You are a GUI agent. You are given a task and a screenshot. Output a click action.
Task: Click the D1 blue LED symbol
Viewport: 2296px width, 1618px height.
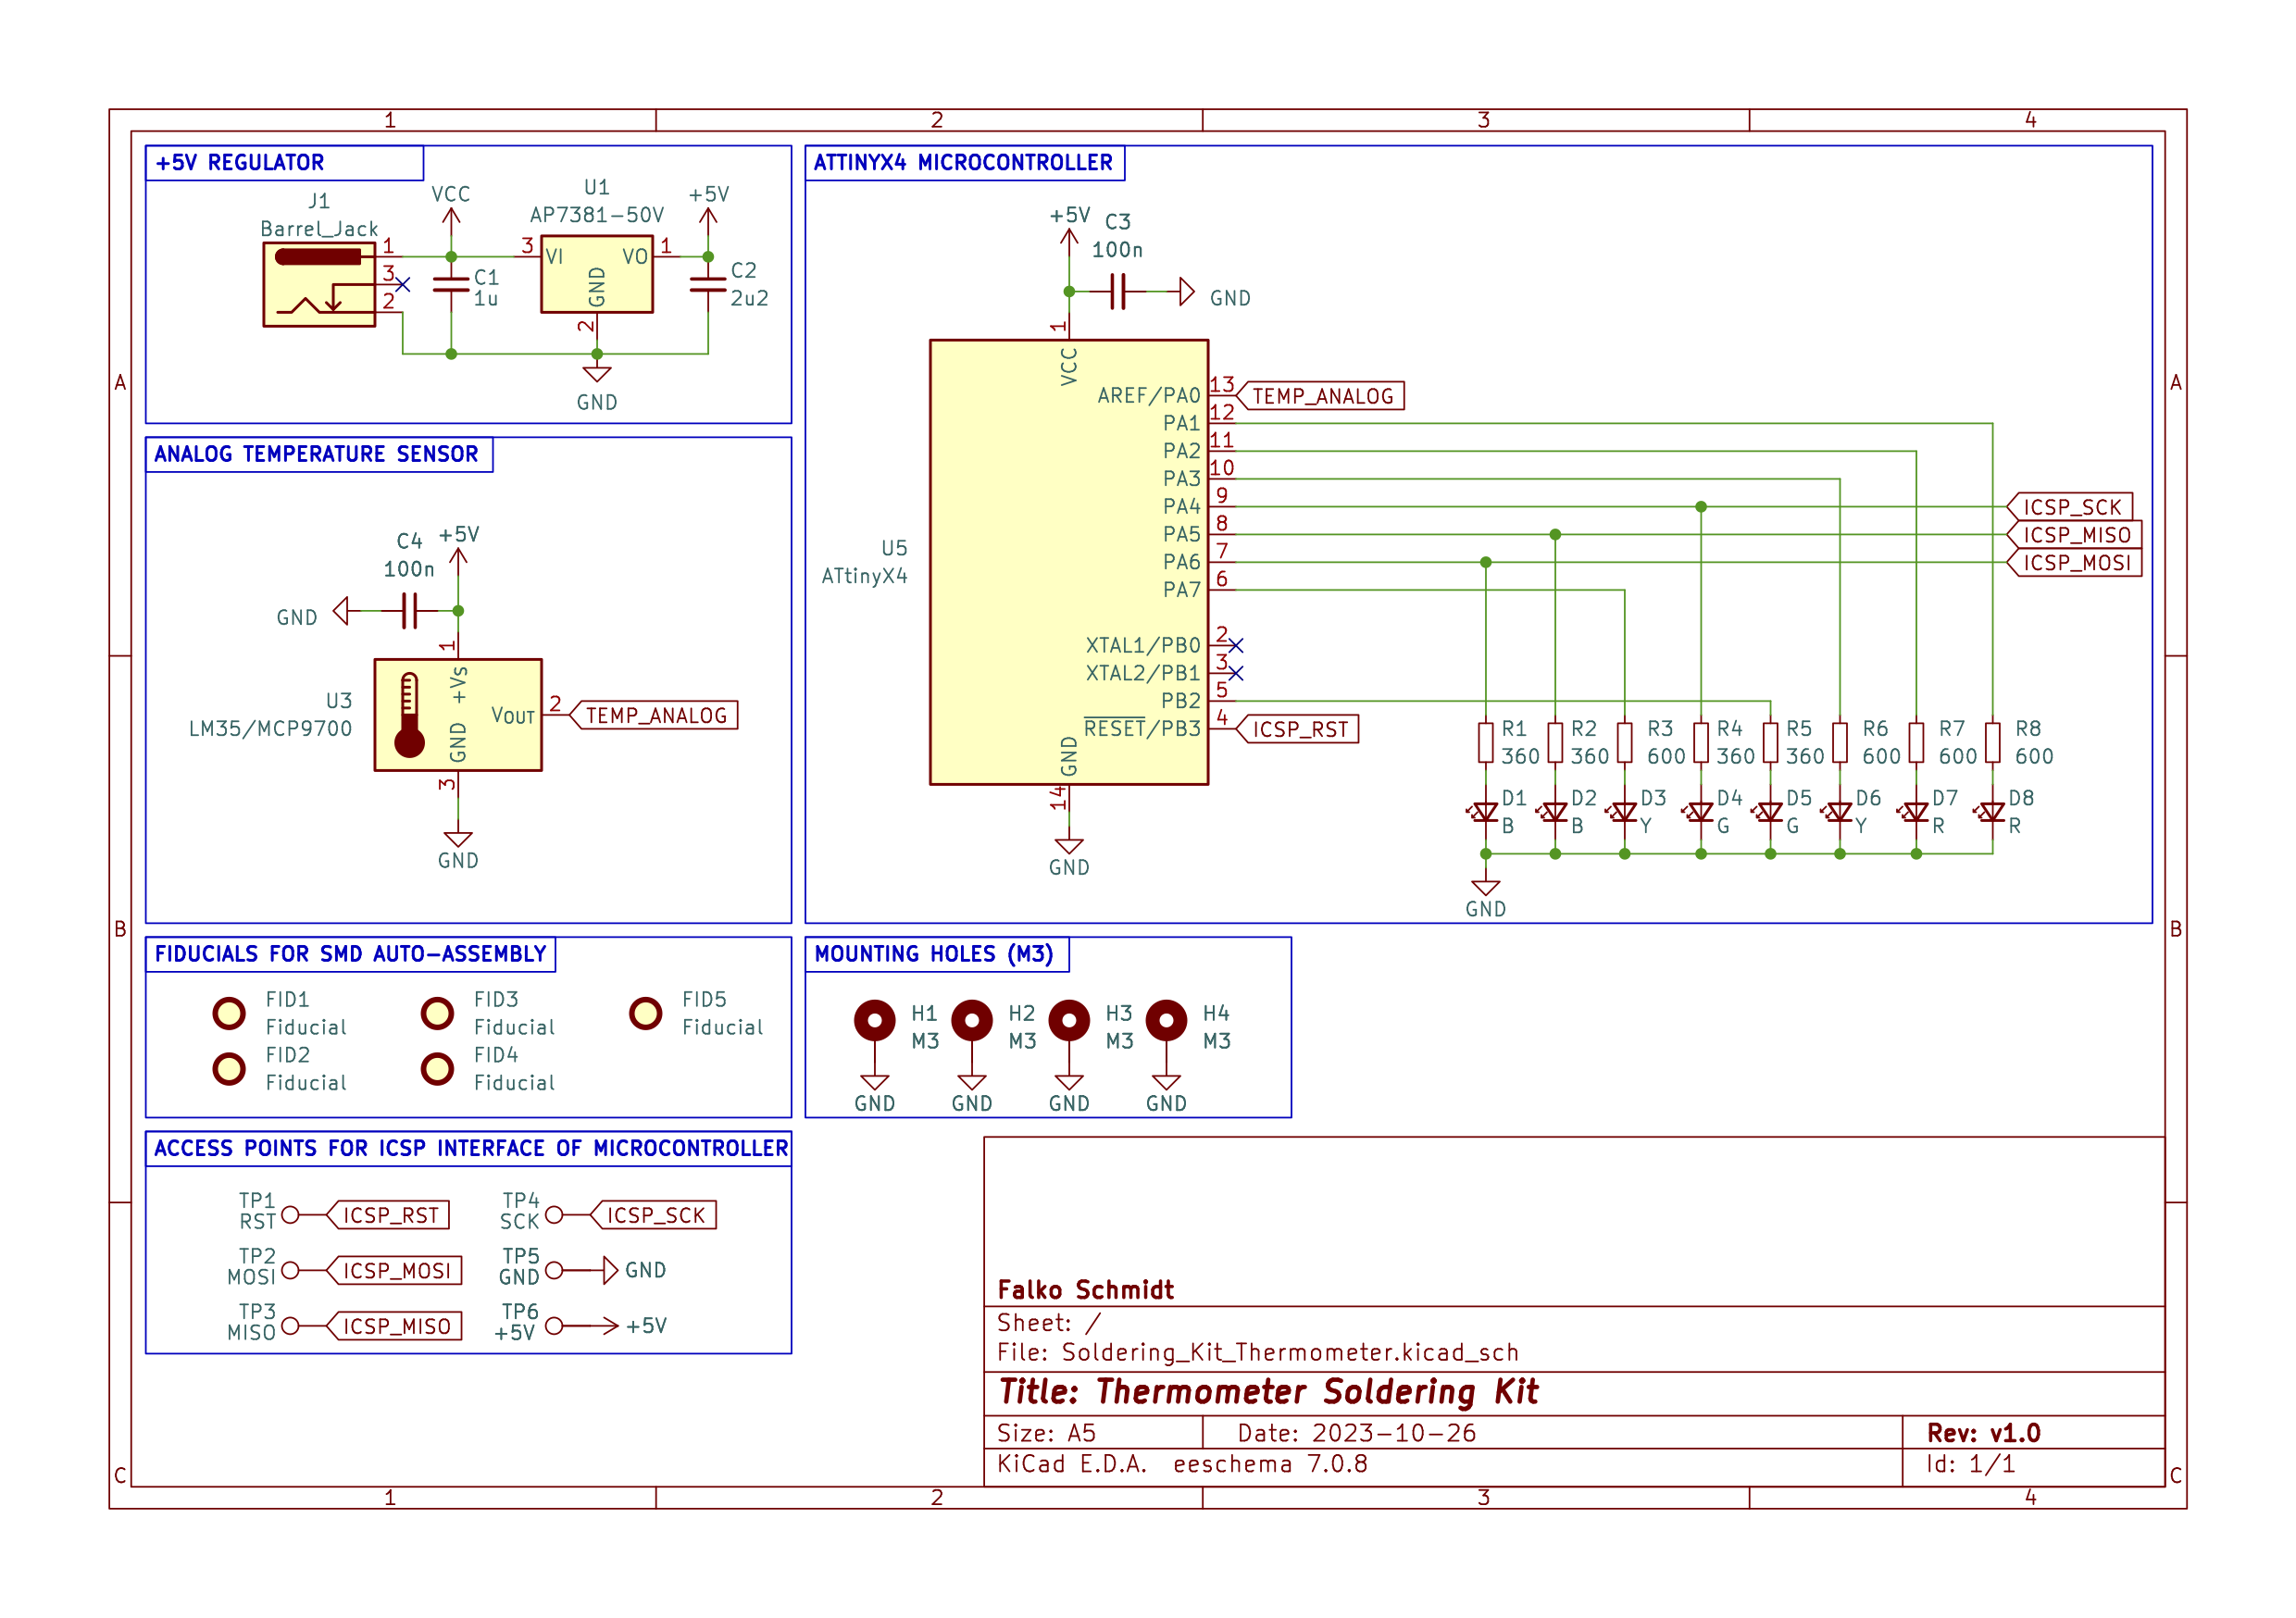(1485, 813)
